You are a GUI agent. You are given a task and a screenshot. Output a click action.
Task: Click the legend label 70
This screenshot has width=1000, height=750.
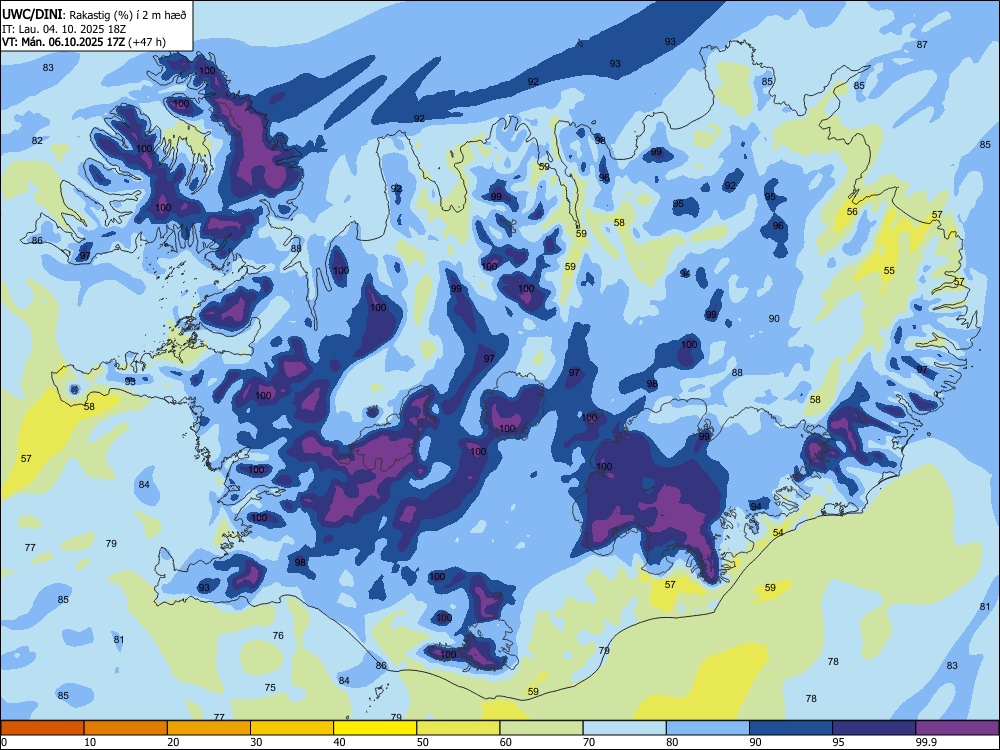pos(589,742)
